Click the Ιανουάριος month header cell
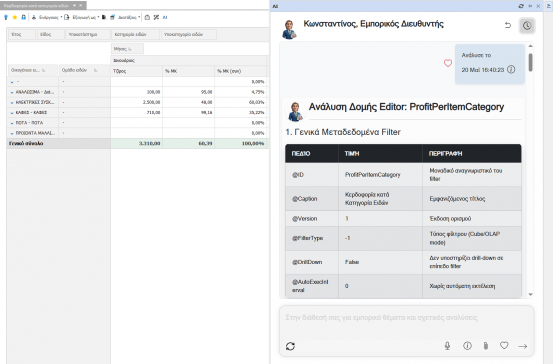This screenshot has height=364, width=553. (189, 60)
